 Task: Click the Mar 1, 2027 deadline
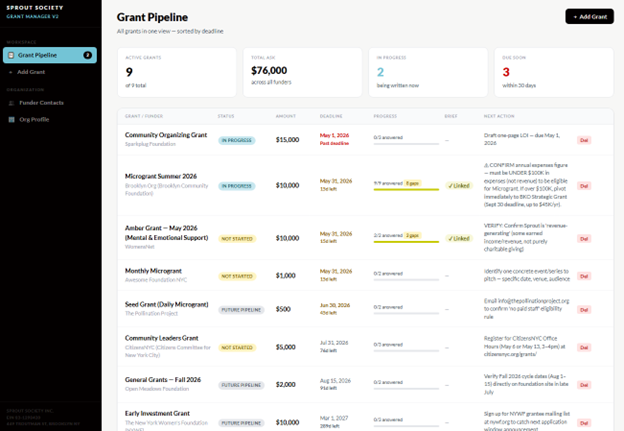[334, 418]
